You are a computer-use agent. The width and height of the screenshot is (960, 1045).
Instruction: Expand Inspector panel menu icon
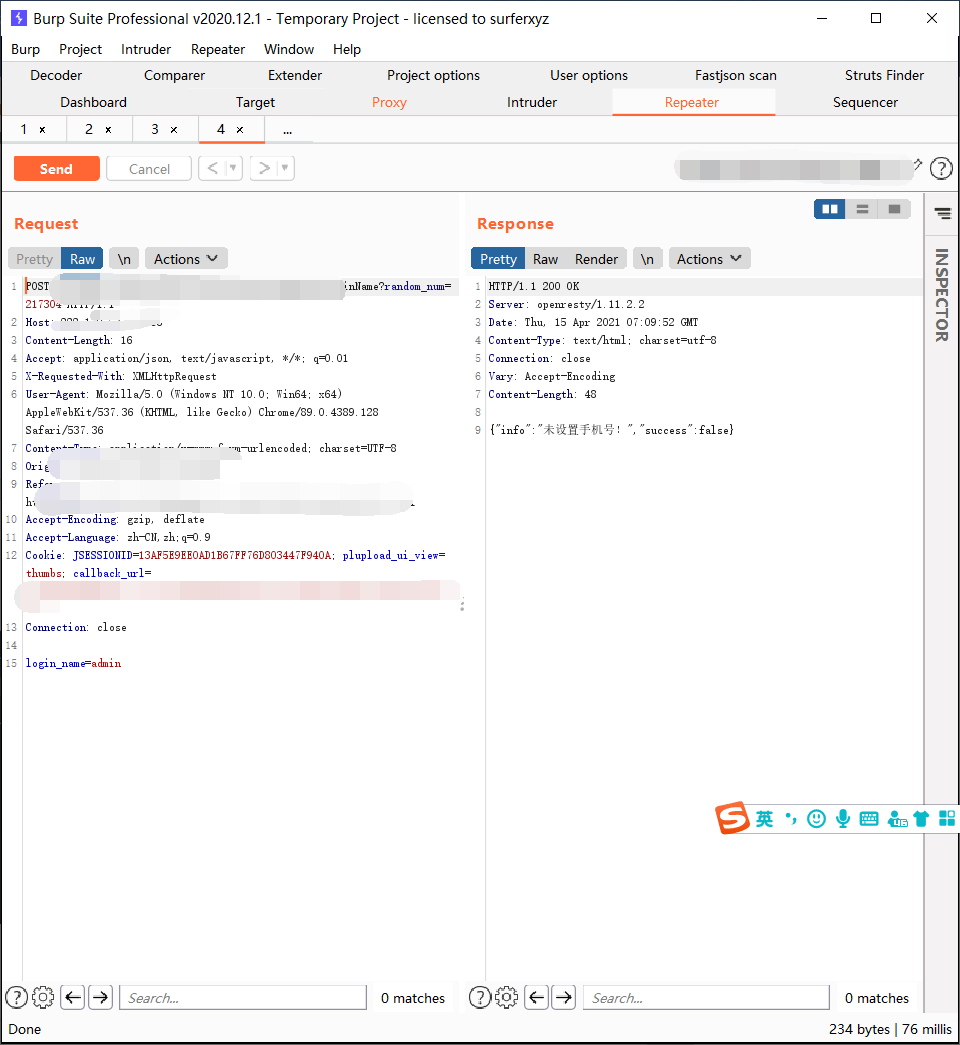[943, 213]
